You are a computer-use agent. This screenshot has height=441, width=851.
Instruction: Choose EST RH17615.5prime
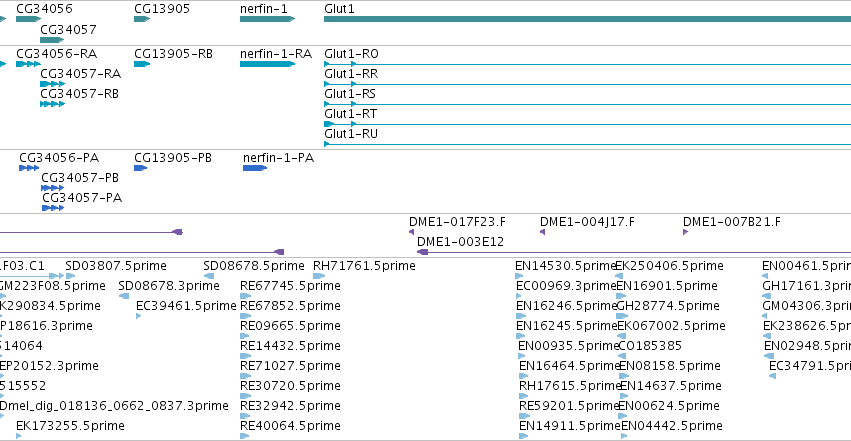coord(569,386)
